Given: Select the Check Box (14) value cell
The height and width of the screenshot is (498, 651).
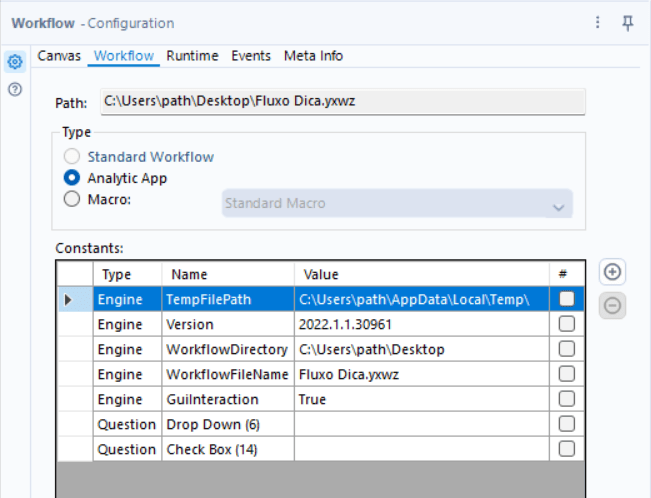Looking at the screenshot, I should 422,449.
